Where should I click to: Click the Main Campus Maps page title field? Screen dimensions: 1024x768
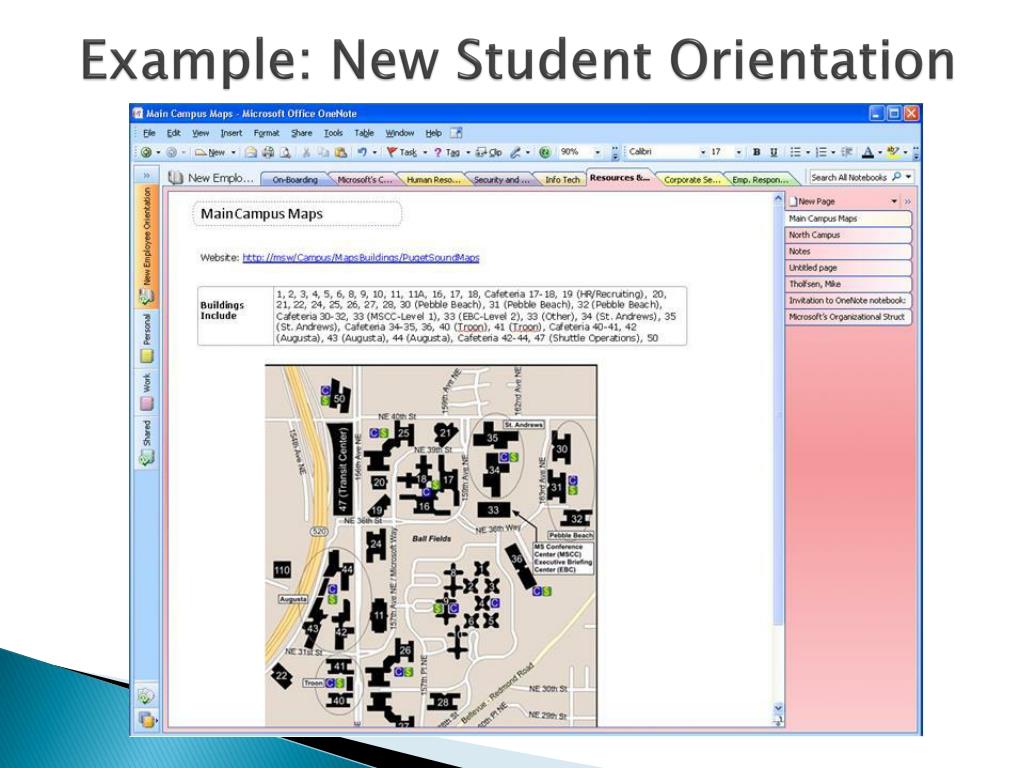[297, 214]
